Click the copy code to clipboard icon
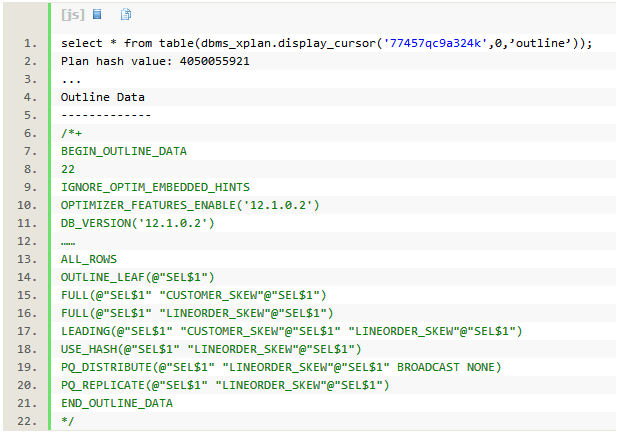This screenshot has width=620, height=437. click(126, 14)
